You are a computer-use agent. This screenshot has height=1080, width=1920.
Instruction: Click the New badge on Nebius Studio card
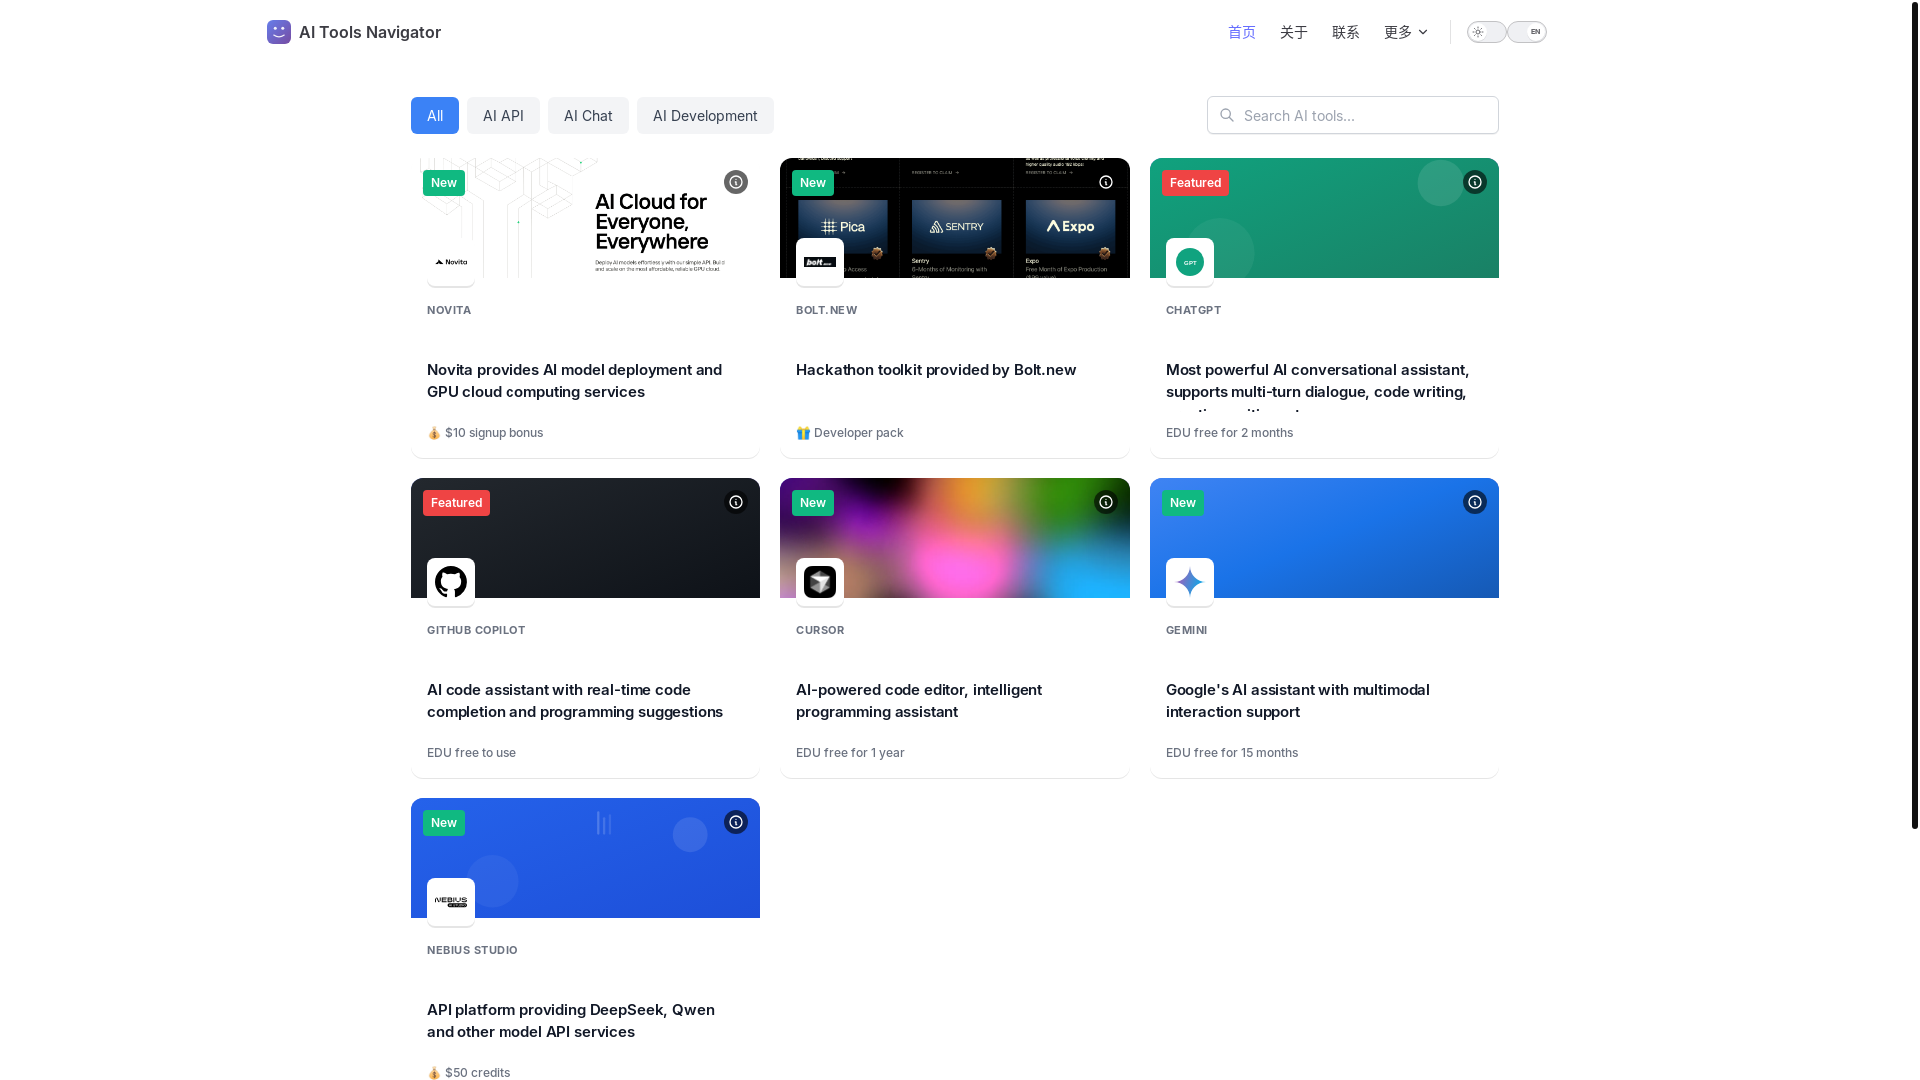coord(444,822)
